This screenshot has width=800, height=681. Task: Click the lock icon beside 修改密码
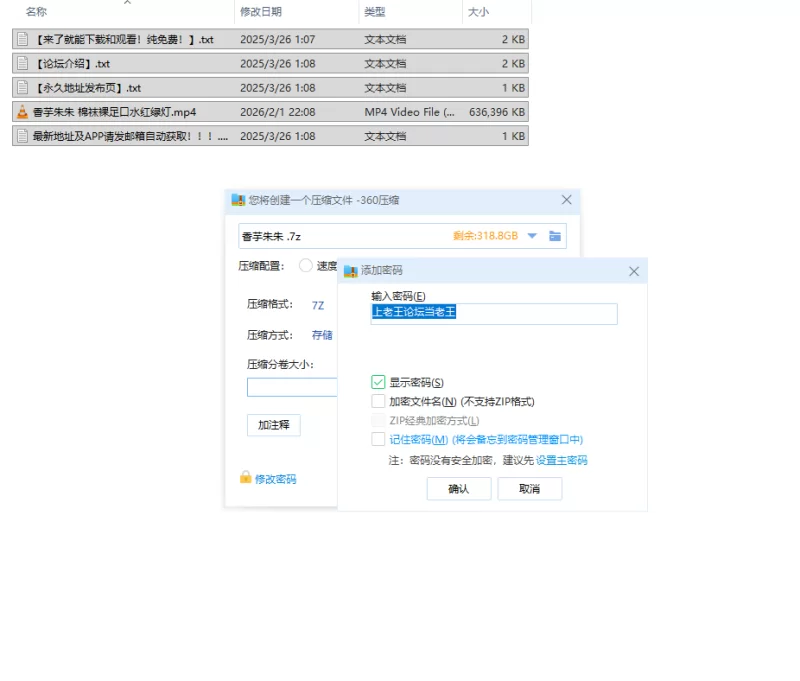point(245,477)
